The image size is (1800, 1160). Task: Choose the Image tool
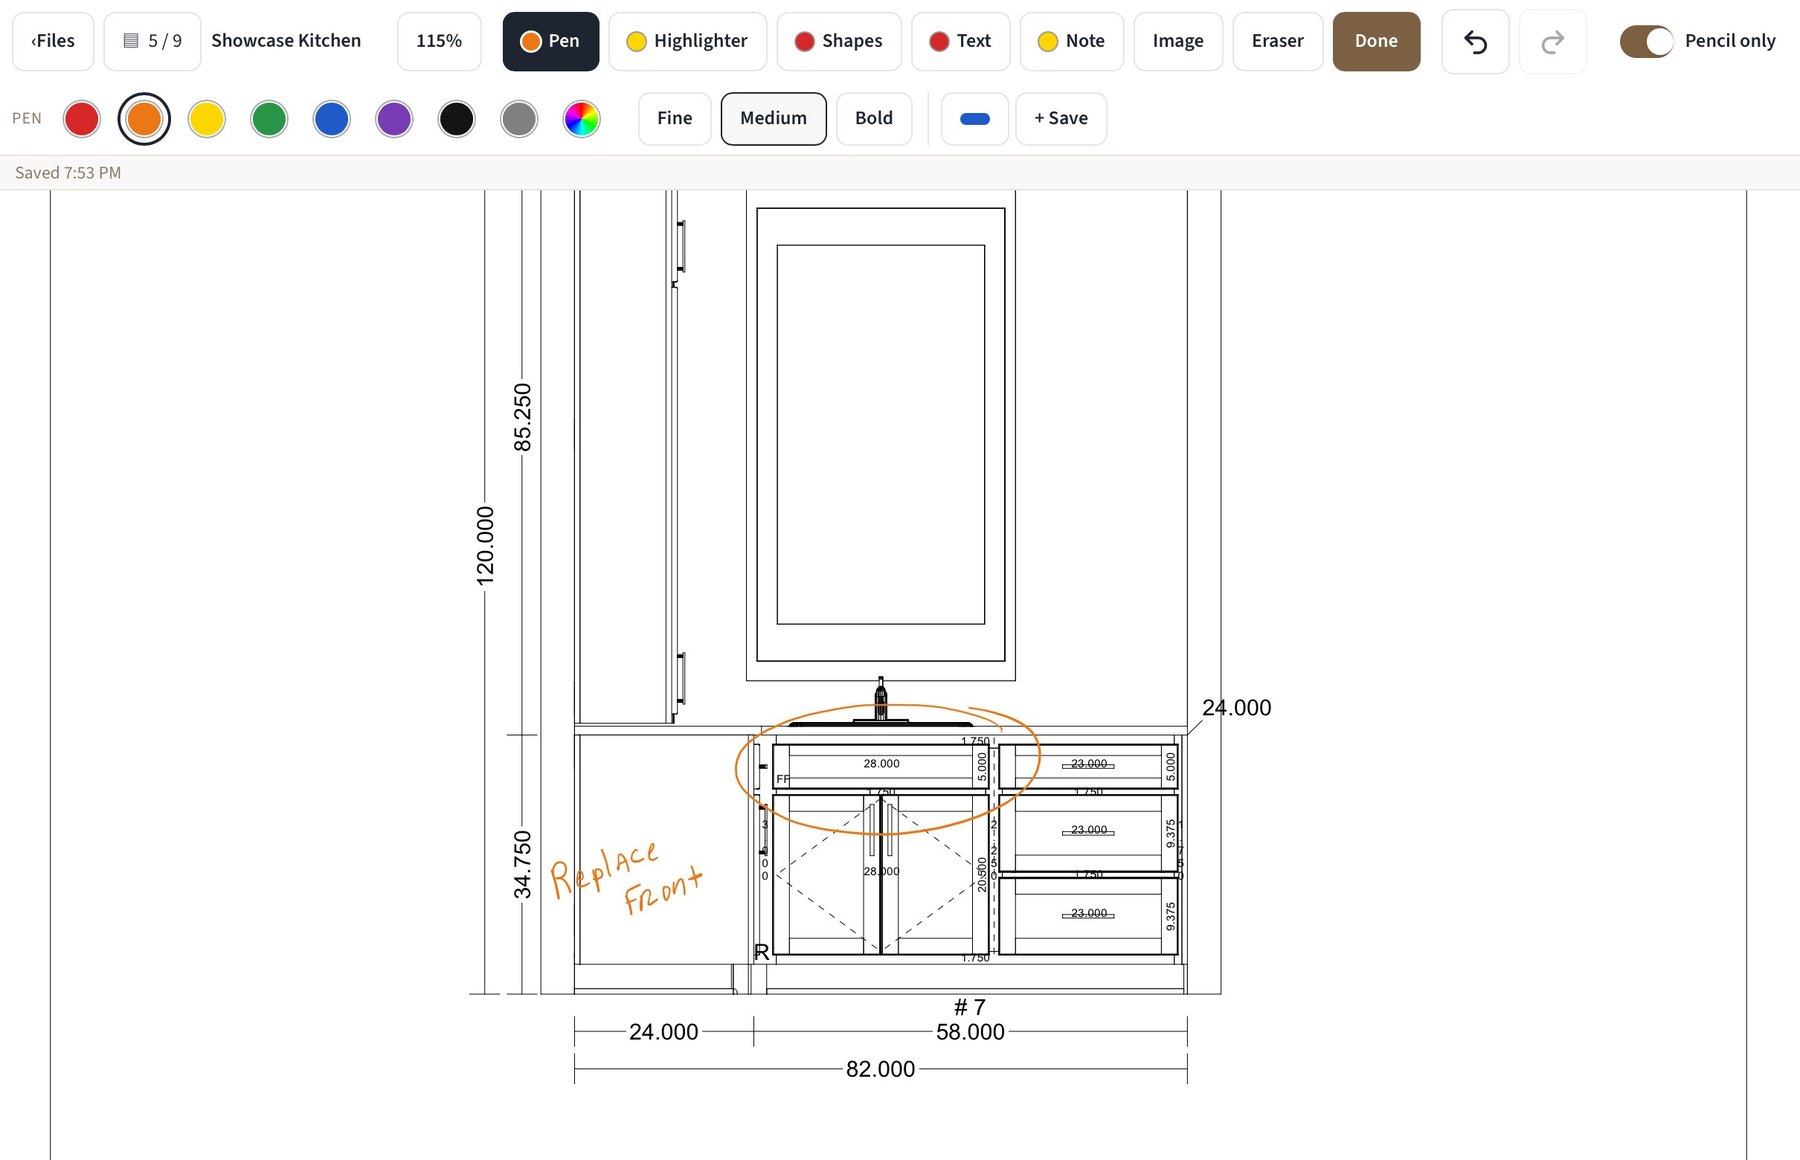[x=1178, y=41]
